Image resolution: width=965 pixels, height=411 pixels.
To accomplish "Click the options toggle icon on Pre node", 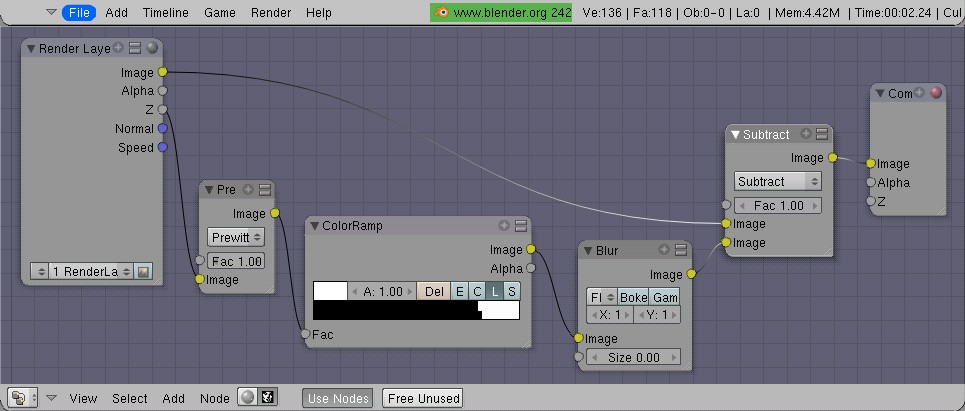I will coord(265,190).
